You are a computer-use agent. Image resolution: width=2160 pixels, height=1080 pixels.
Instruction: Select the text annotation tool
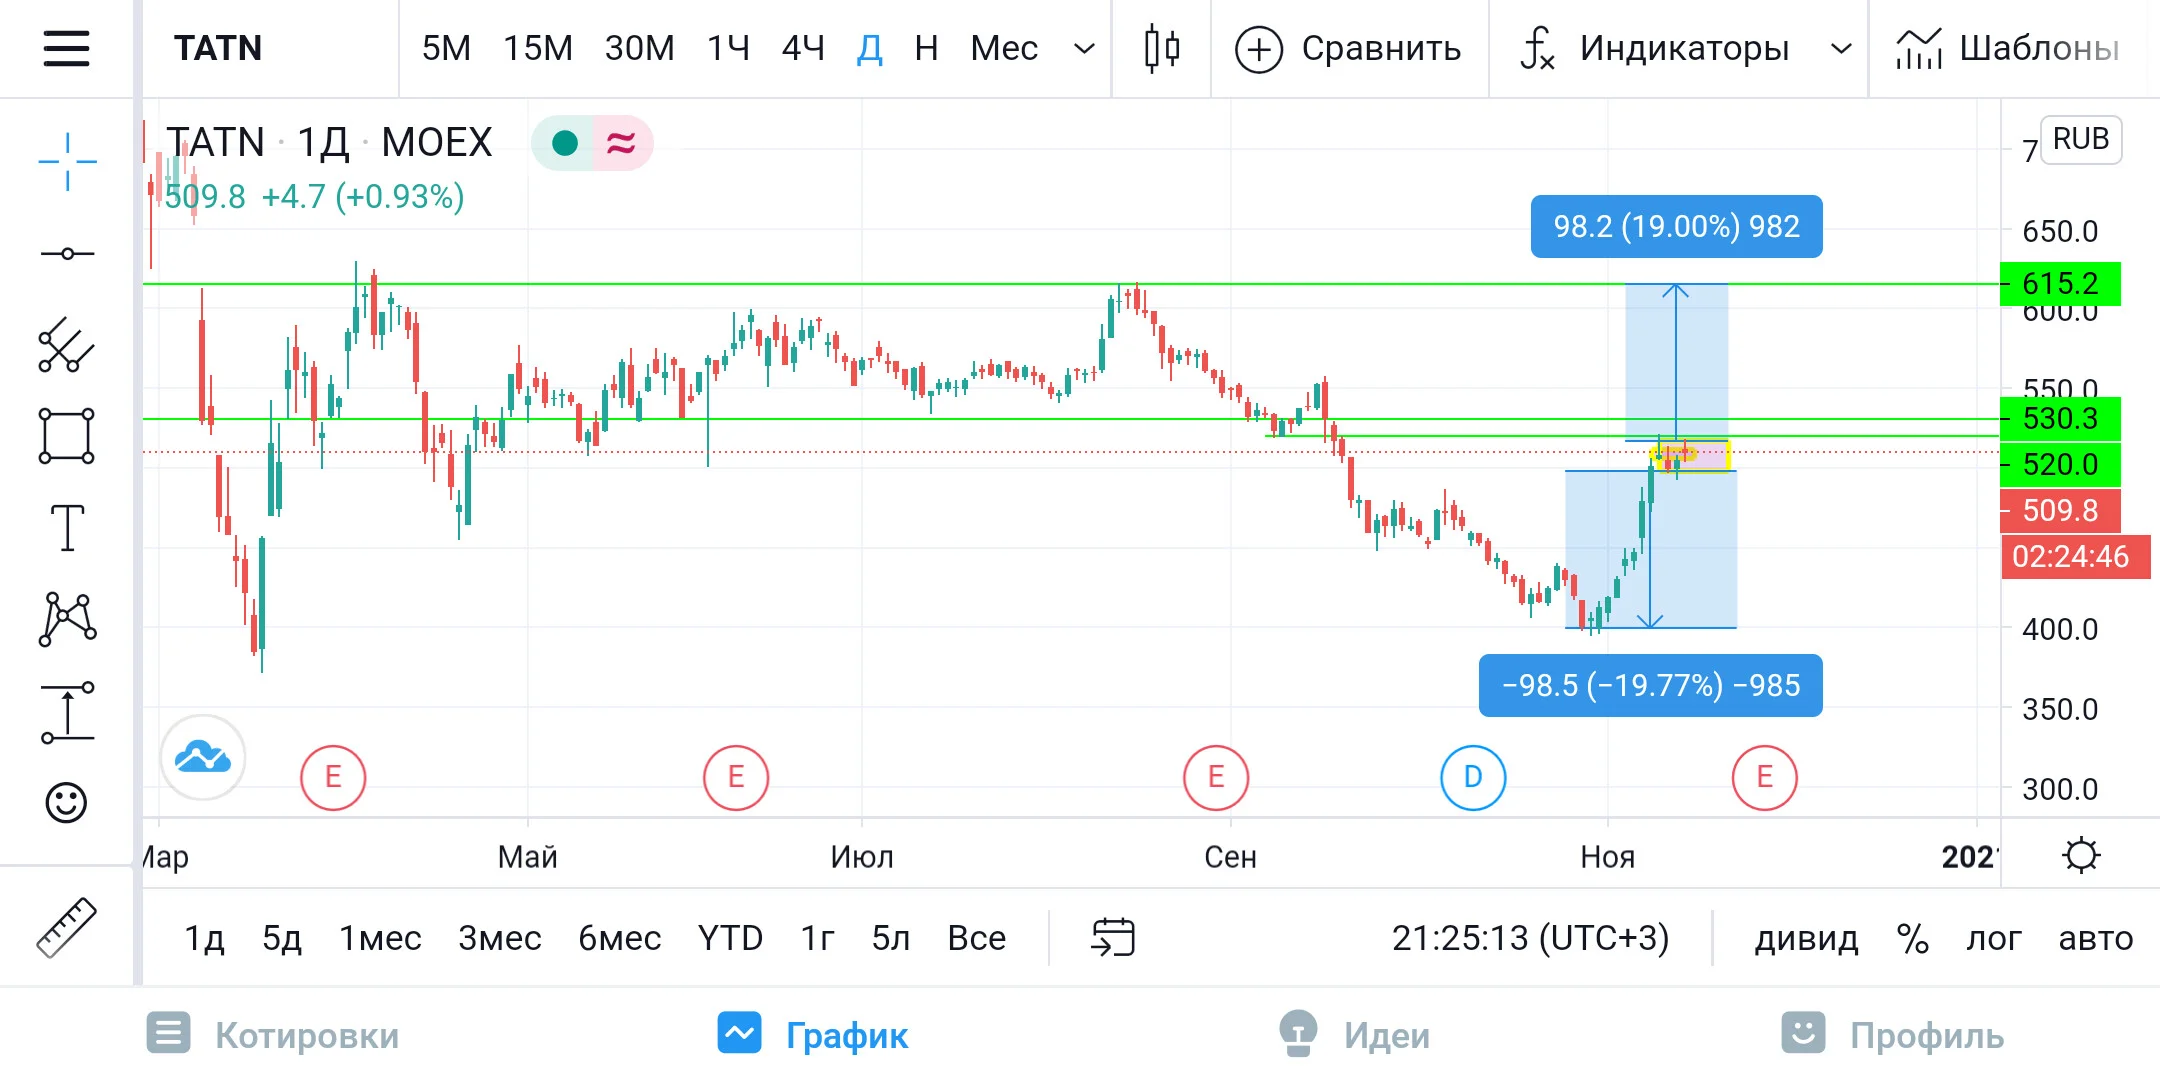click(x=67, y=527)
